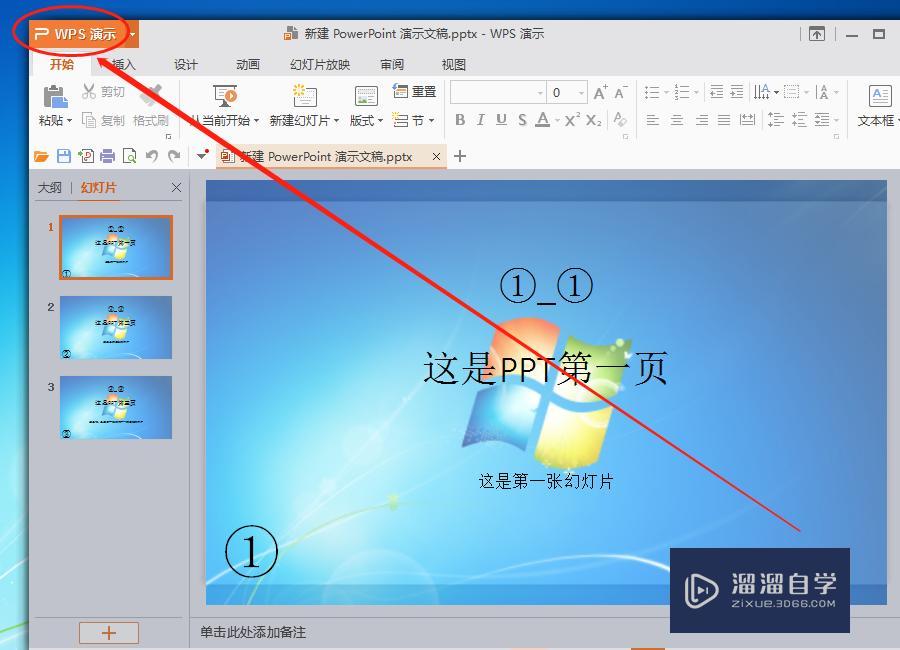The width and height of the screenshot is (900, 650).
Task: Click the line spacing icon
Action: coord(776,120)
